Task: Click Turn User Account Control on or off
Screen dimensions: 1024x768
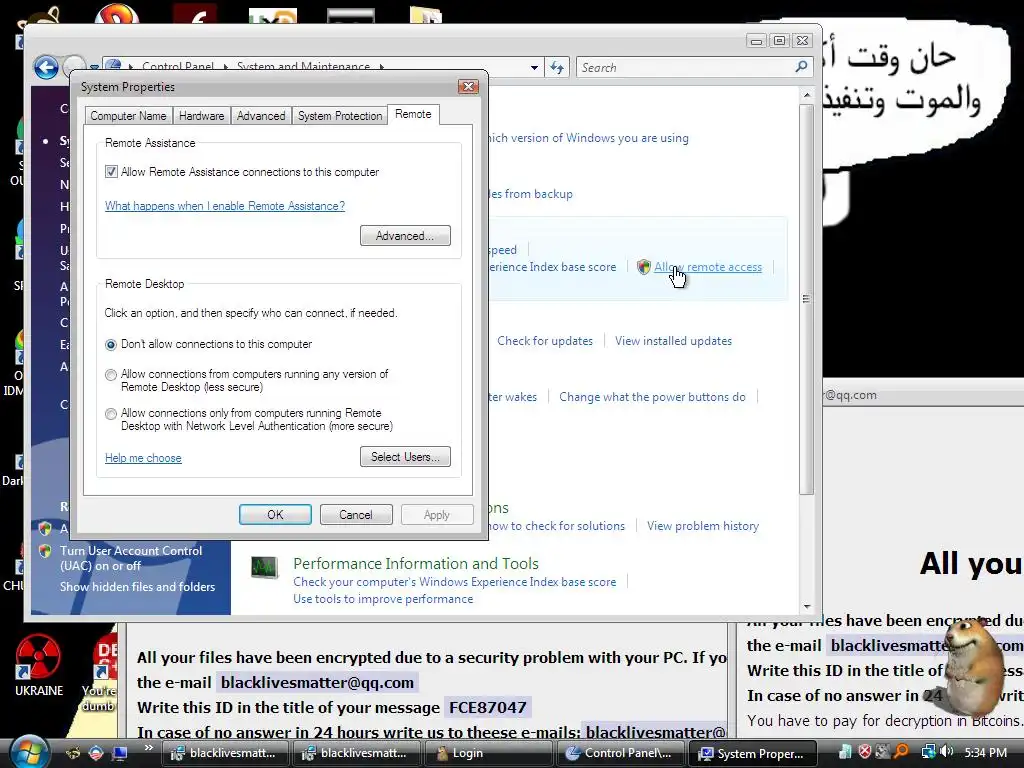Action: click(131, 558)
